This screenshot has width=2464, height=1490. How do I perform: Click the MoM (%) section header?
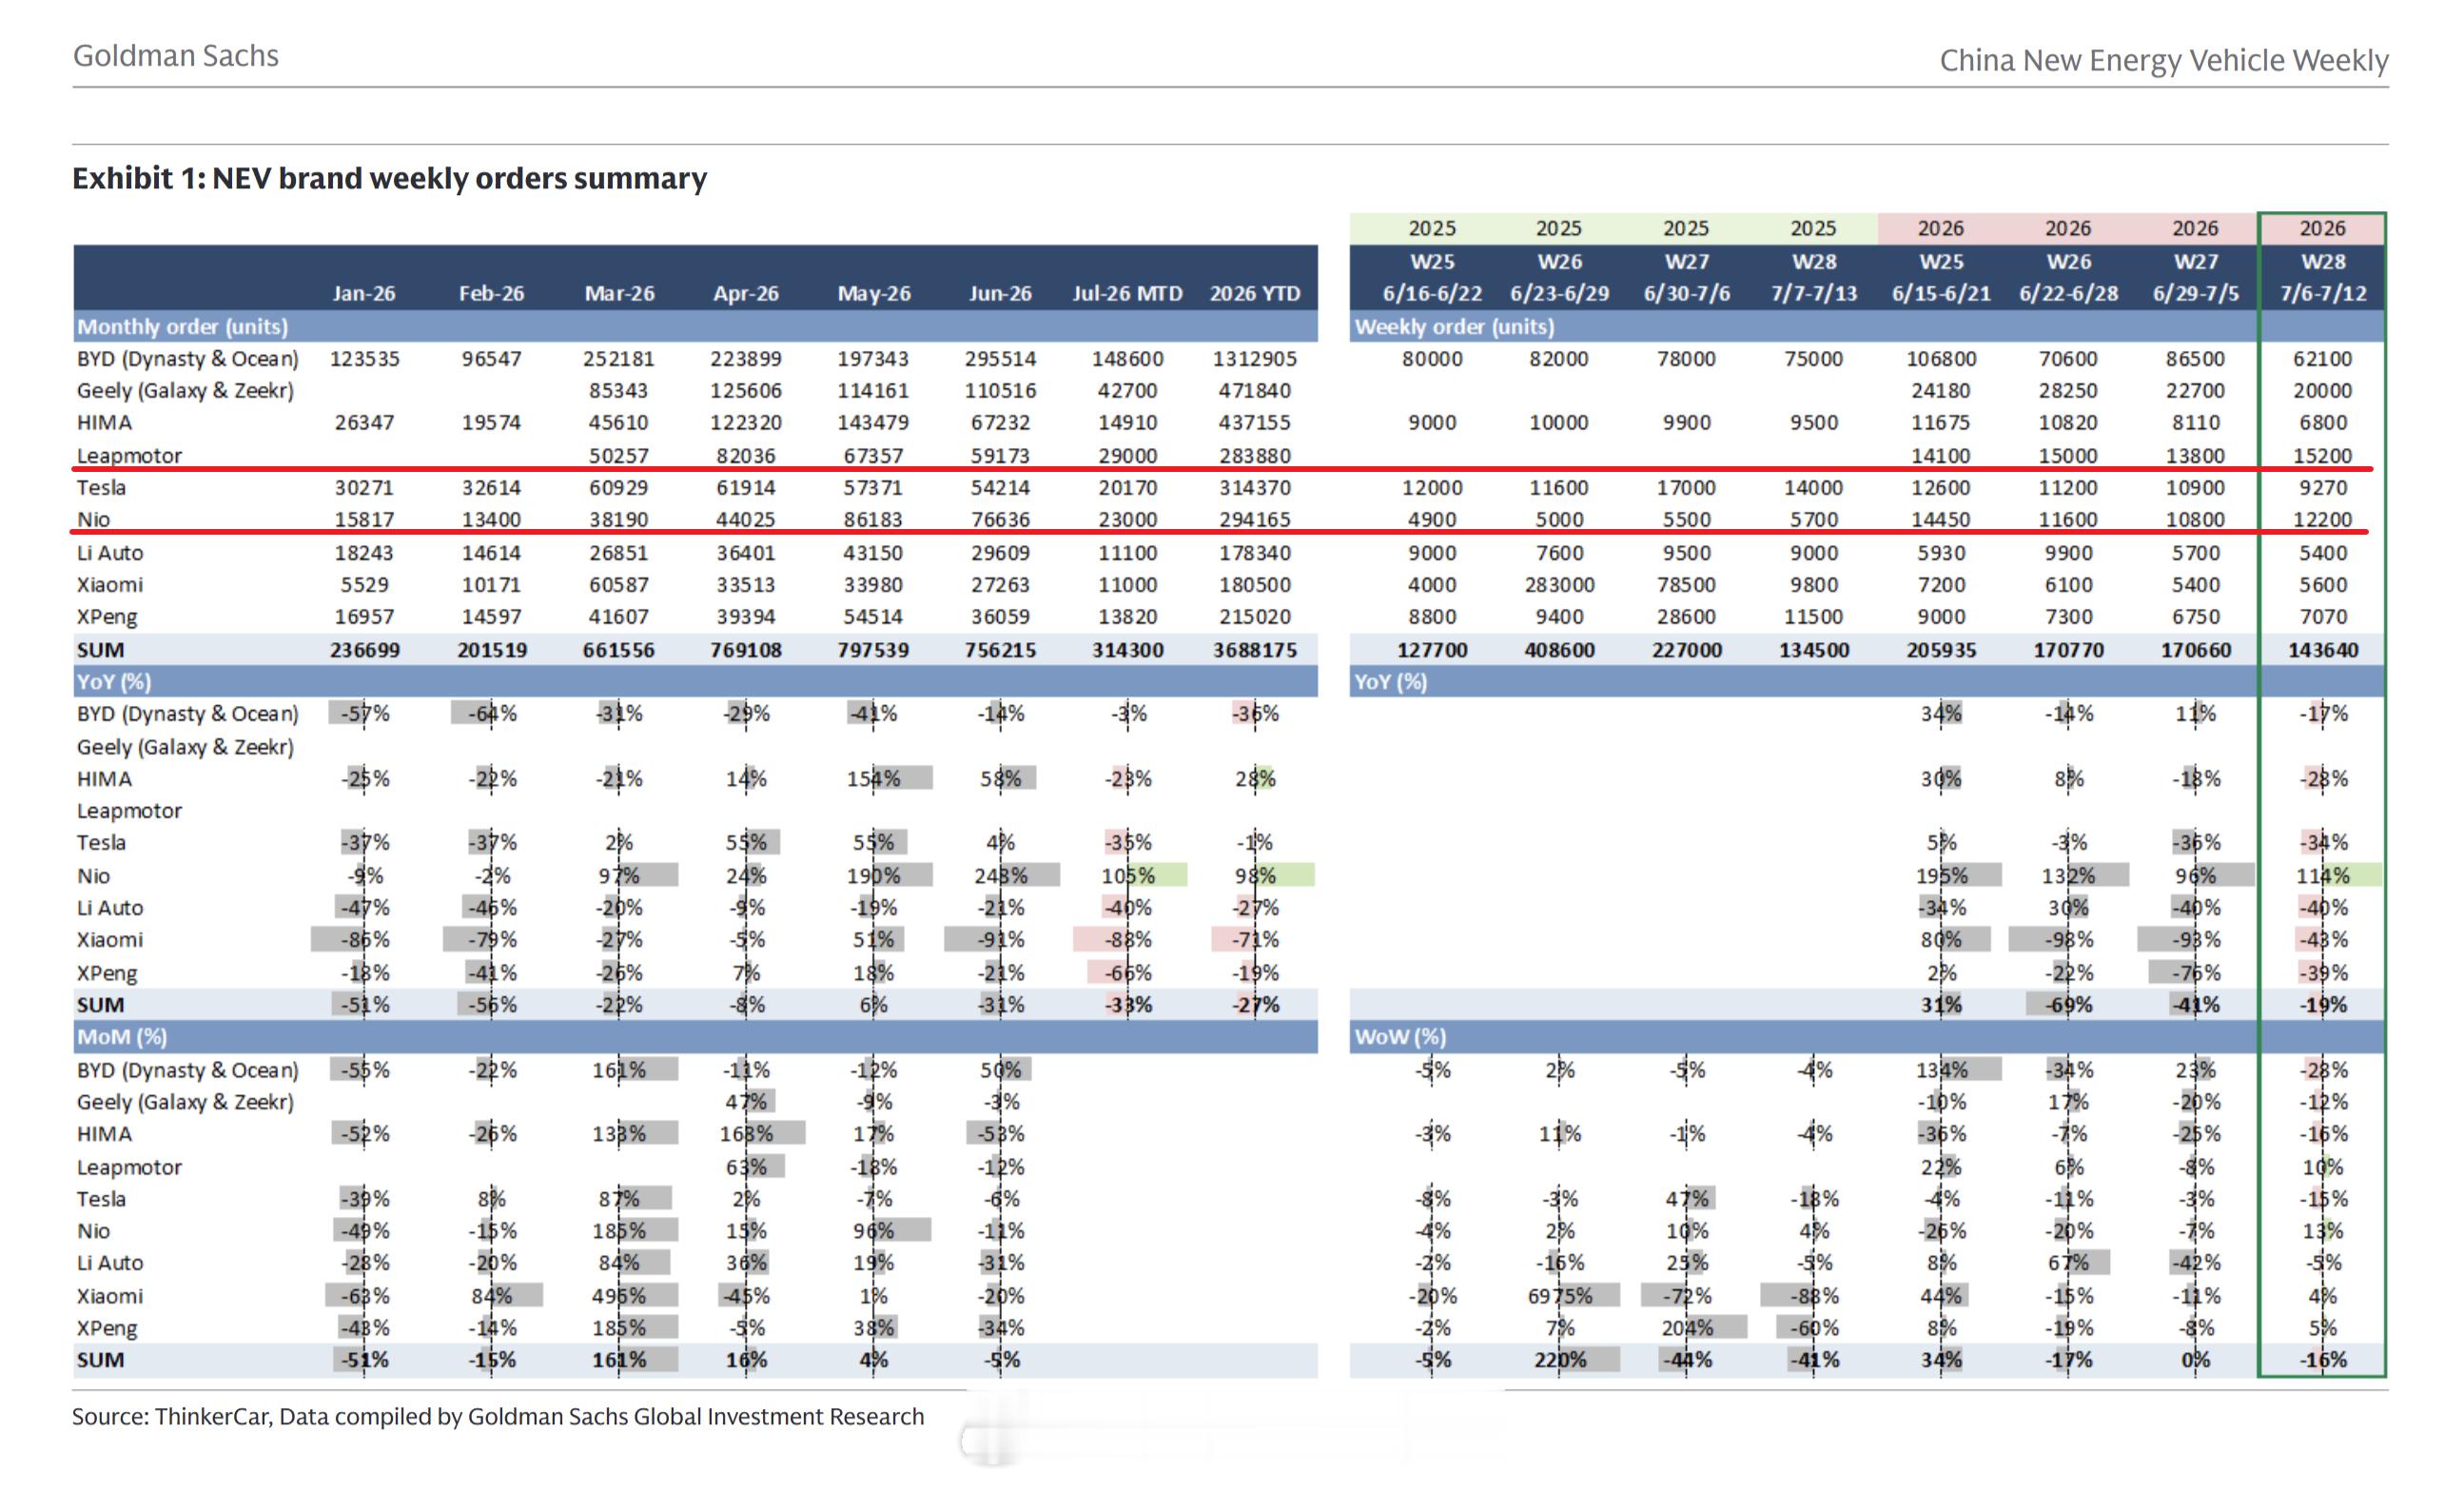coord(695,1036)
